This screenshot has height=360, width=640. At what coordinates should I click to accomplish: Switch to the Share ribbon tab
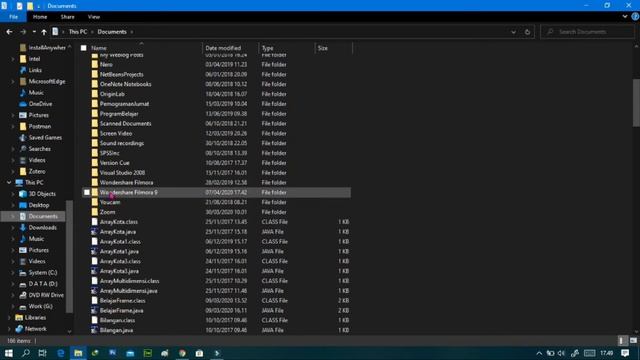click(67, 17)
